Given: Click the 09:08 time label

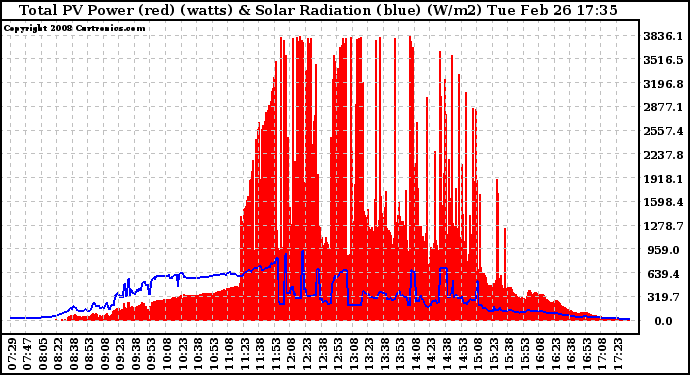Looking at the screenshot, I should click(x=105, y=354).
